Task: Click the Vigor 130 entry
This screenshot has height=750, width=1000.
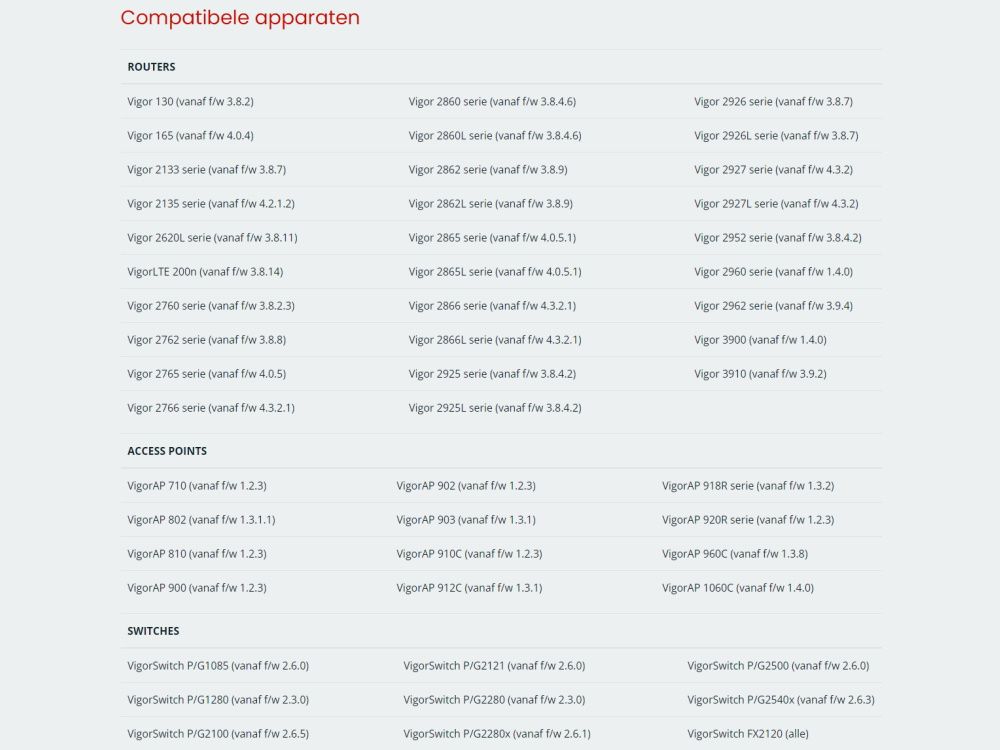Action: click(x=190, y=101)
